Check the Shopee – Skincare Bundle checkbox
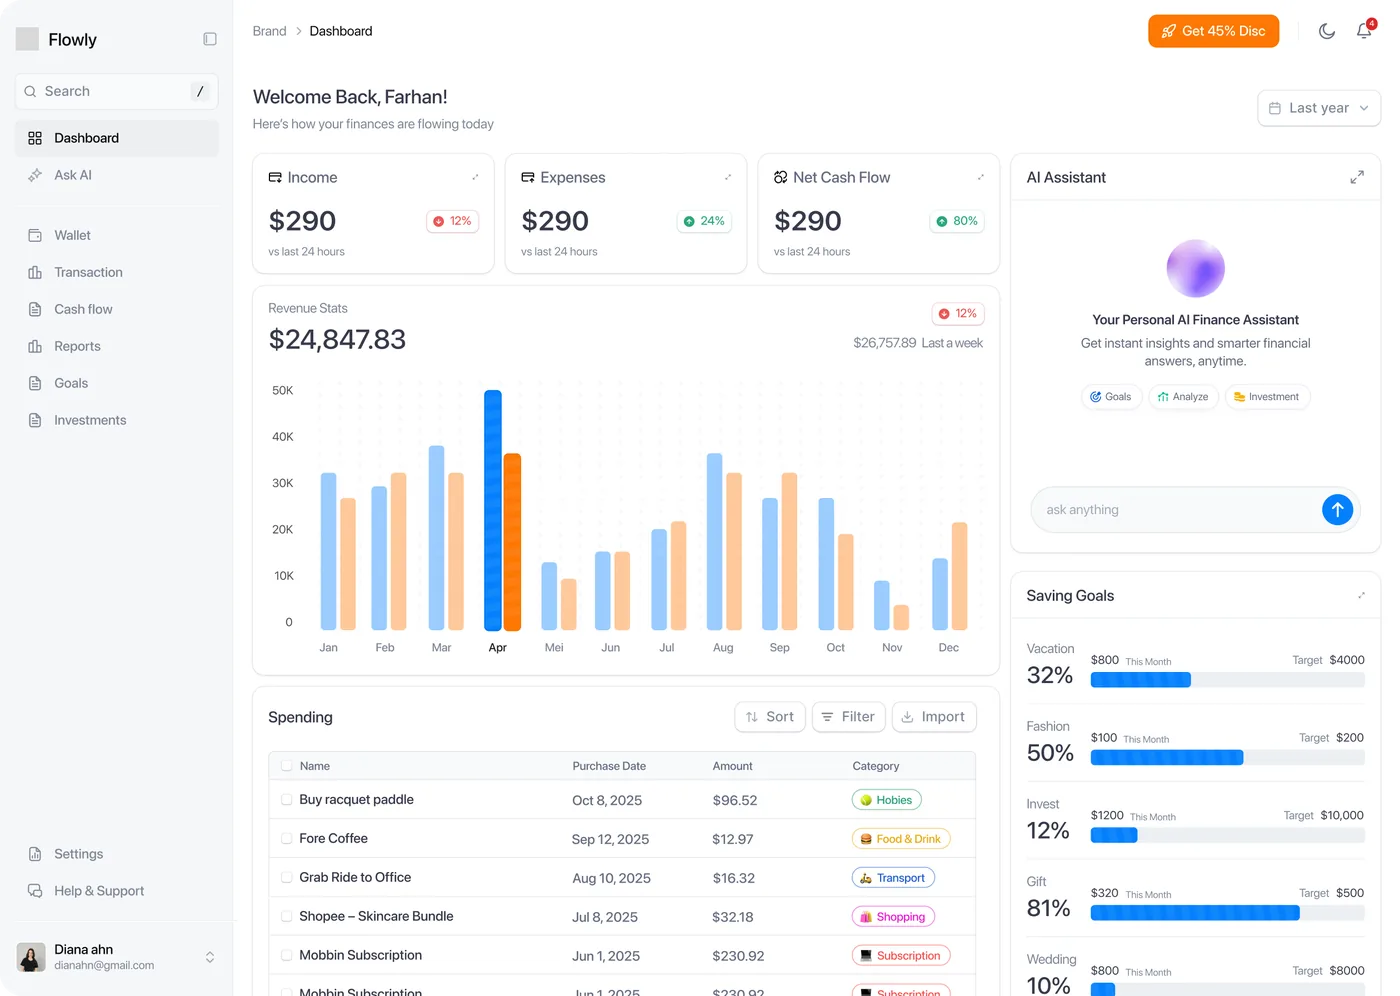 pyautogui.click(x=287, y=917)
